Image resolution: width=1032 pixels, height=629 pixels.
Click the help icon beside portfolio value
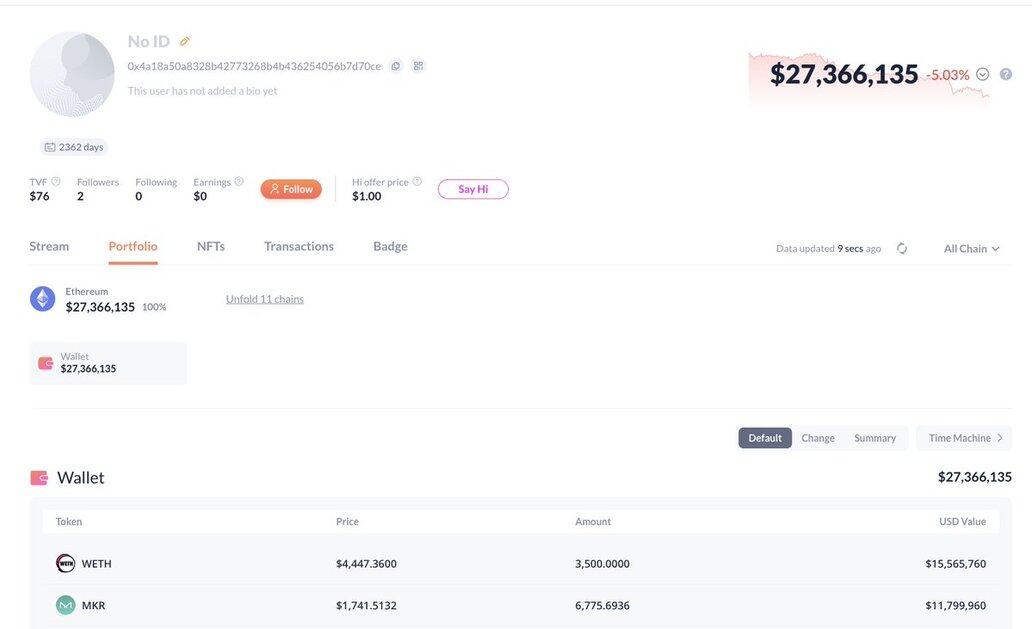[1006, 74]
